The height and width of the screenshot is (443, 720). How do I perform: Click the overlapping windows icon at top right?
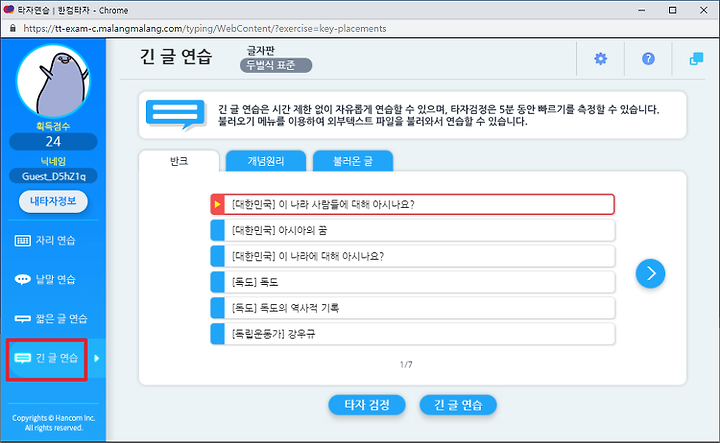click(x=696, y=59)
